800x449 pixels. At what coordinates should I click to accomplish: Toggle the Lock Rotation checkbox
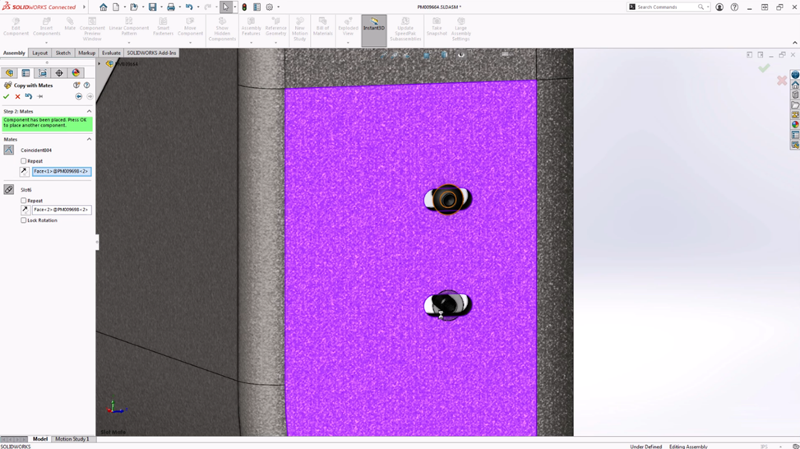24,220
